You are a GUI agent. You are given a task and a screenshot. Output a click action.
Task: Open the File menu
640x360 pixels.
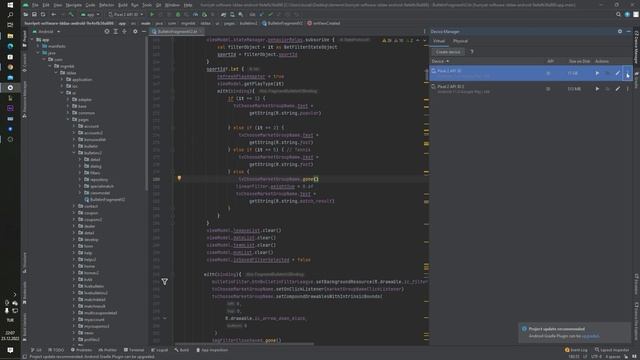[x=35, y=5]
